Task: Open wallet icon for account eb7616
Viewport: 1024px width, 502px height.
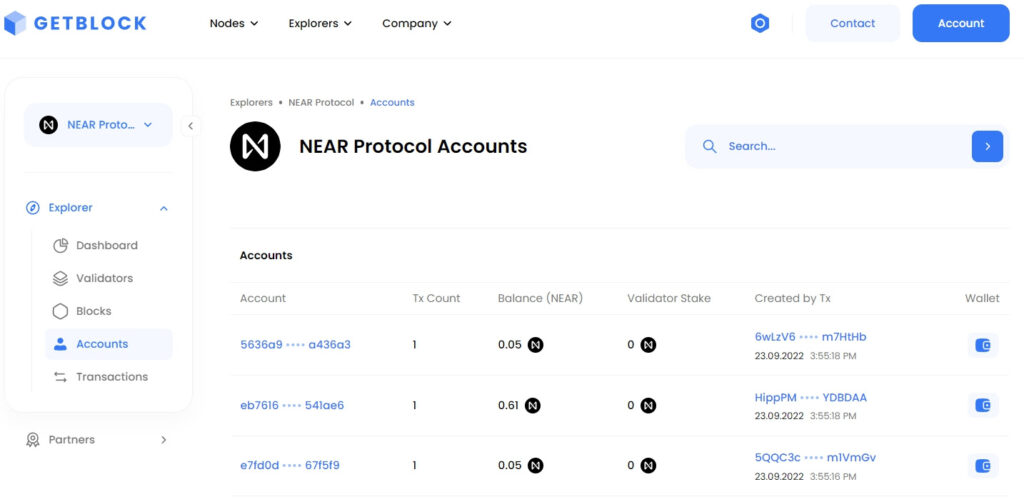Action: click(x=983, y=405)
